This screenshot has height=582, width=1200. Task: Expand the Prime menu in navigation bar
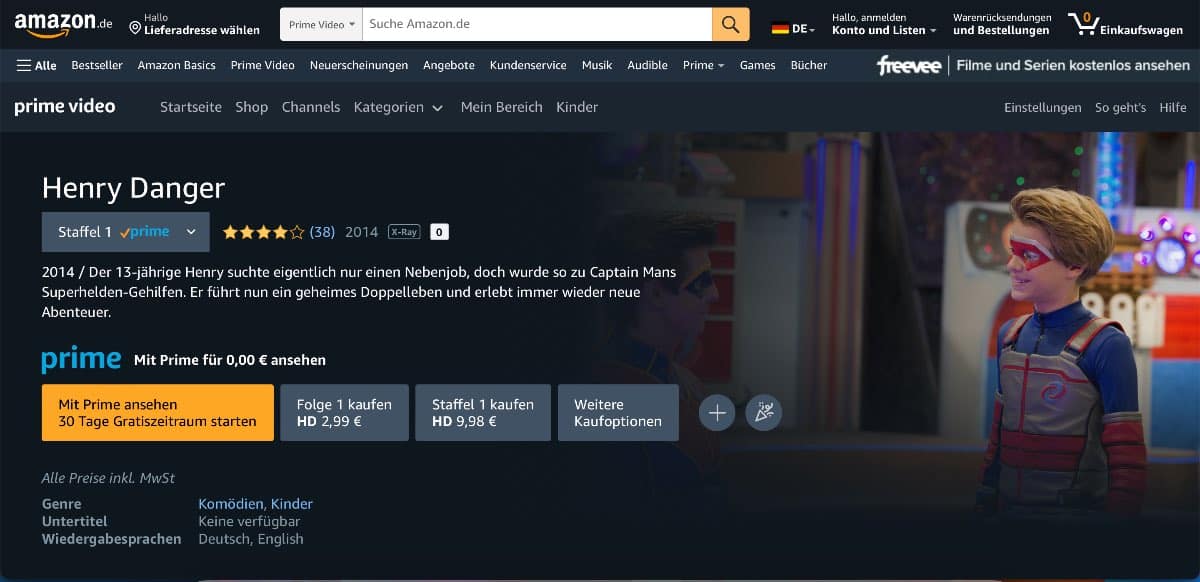coord(703,65)
